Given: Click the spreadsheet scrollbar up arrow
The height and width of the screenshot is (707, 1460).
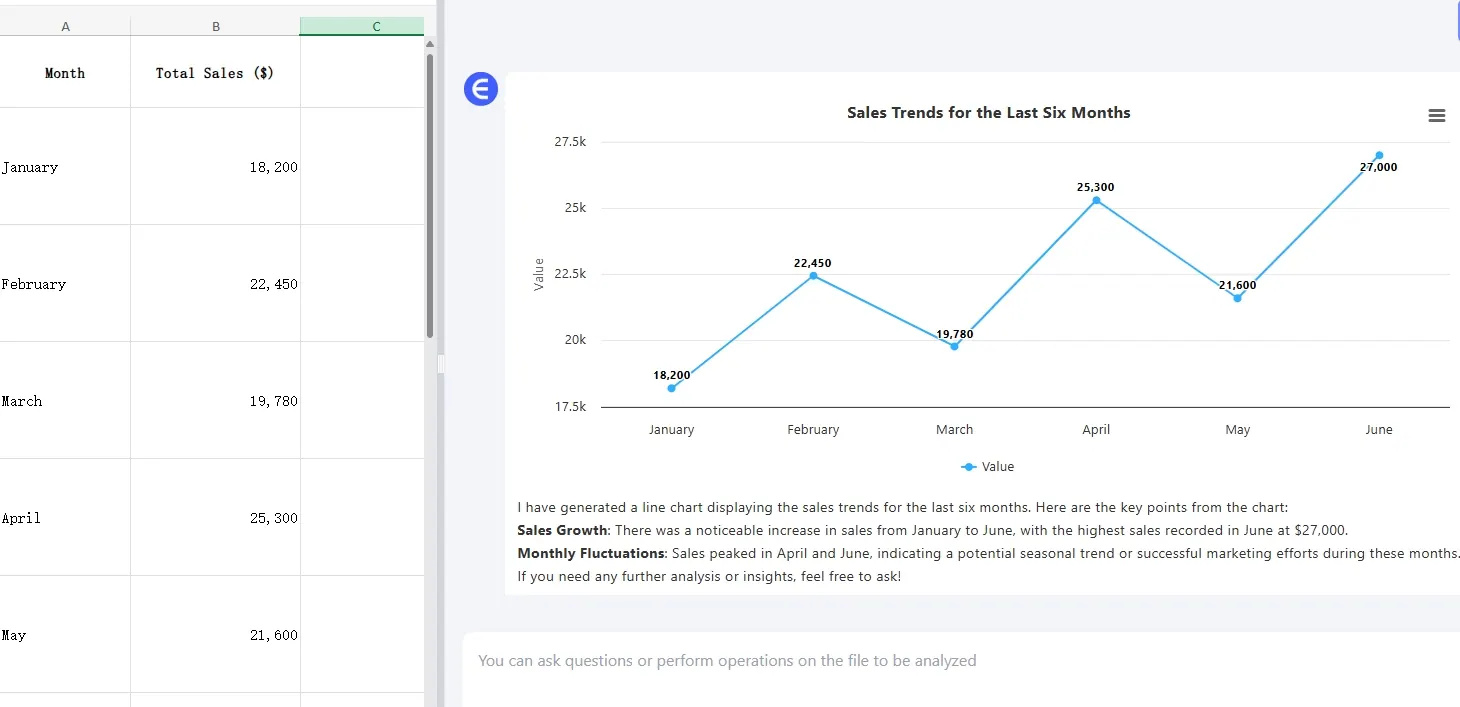Looking at the screenshot, I should (430, 44).
